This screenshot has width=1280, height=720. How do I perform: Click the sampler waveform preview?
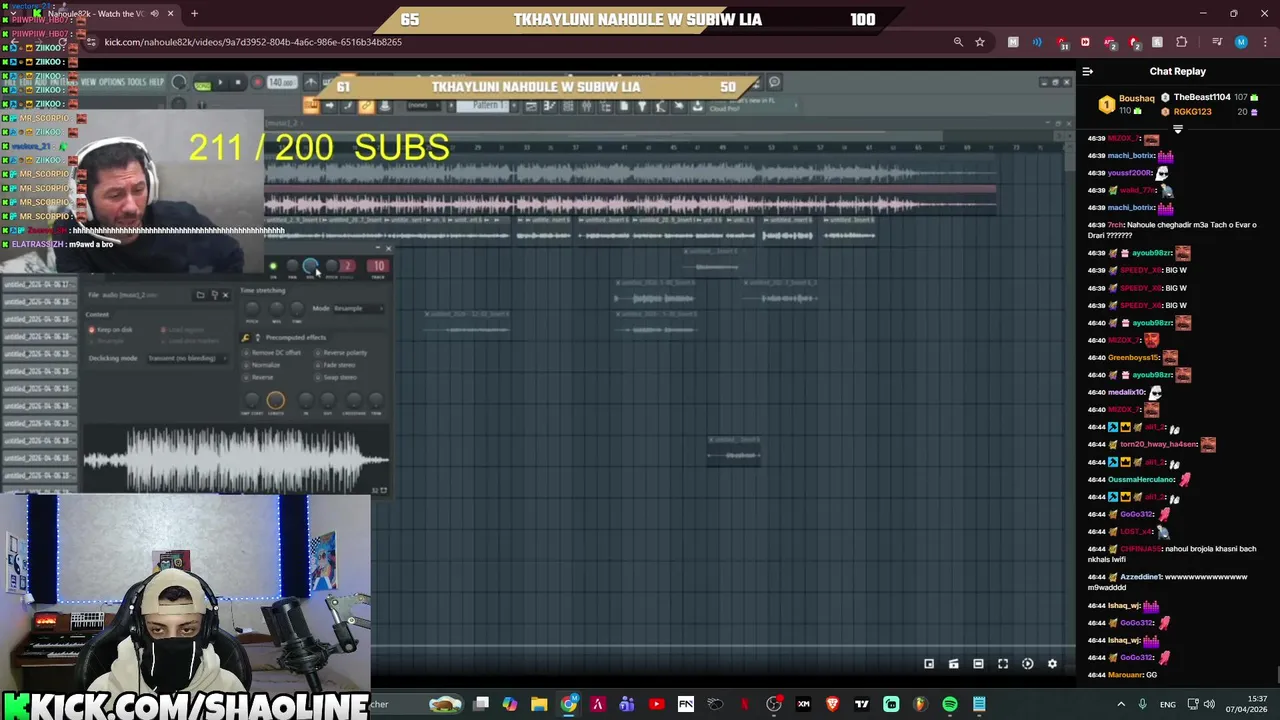point(236,460)
